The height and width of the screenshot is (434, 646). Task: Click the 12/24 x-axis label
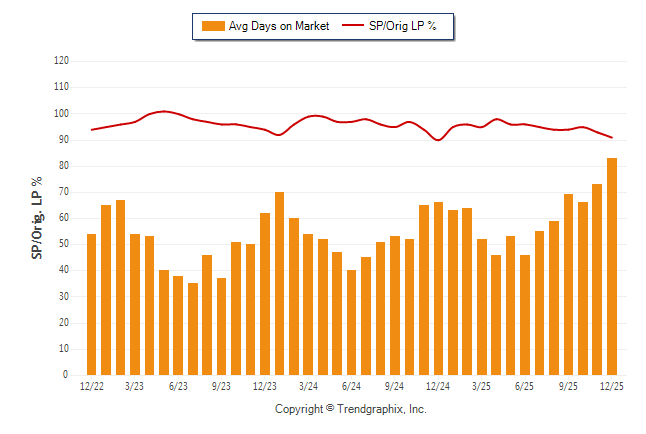(x=437, y=386)
